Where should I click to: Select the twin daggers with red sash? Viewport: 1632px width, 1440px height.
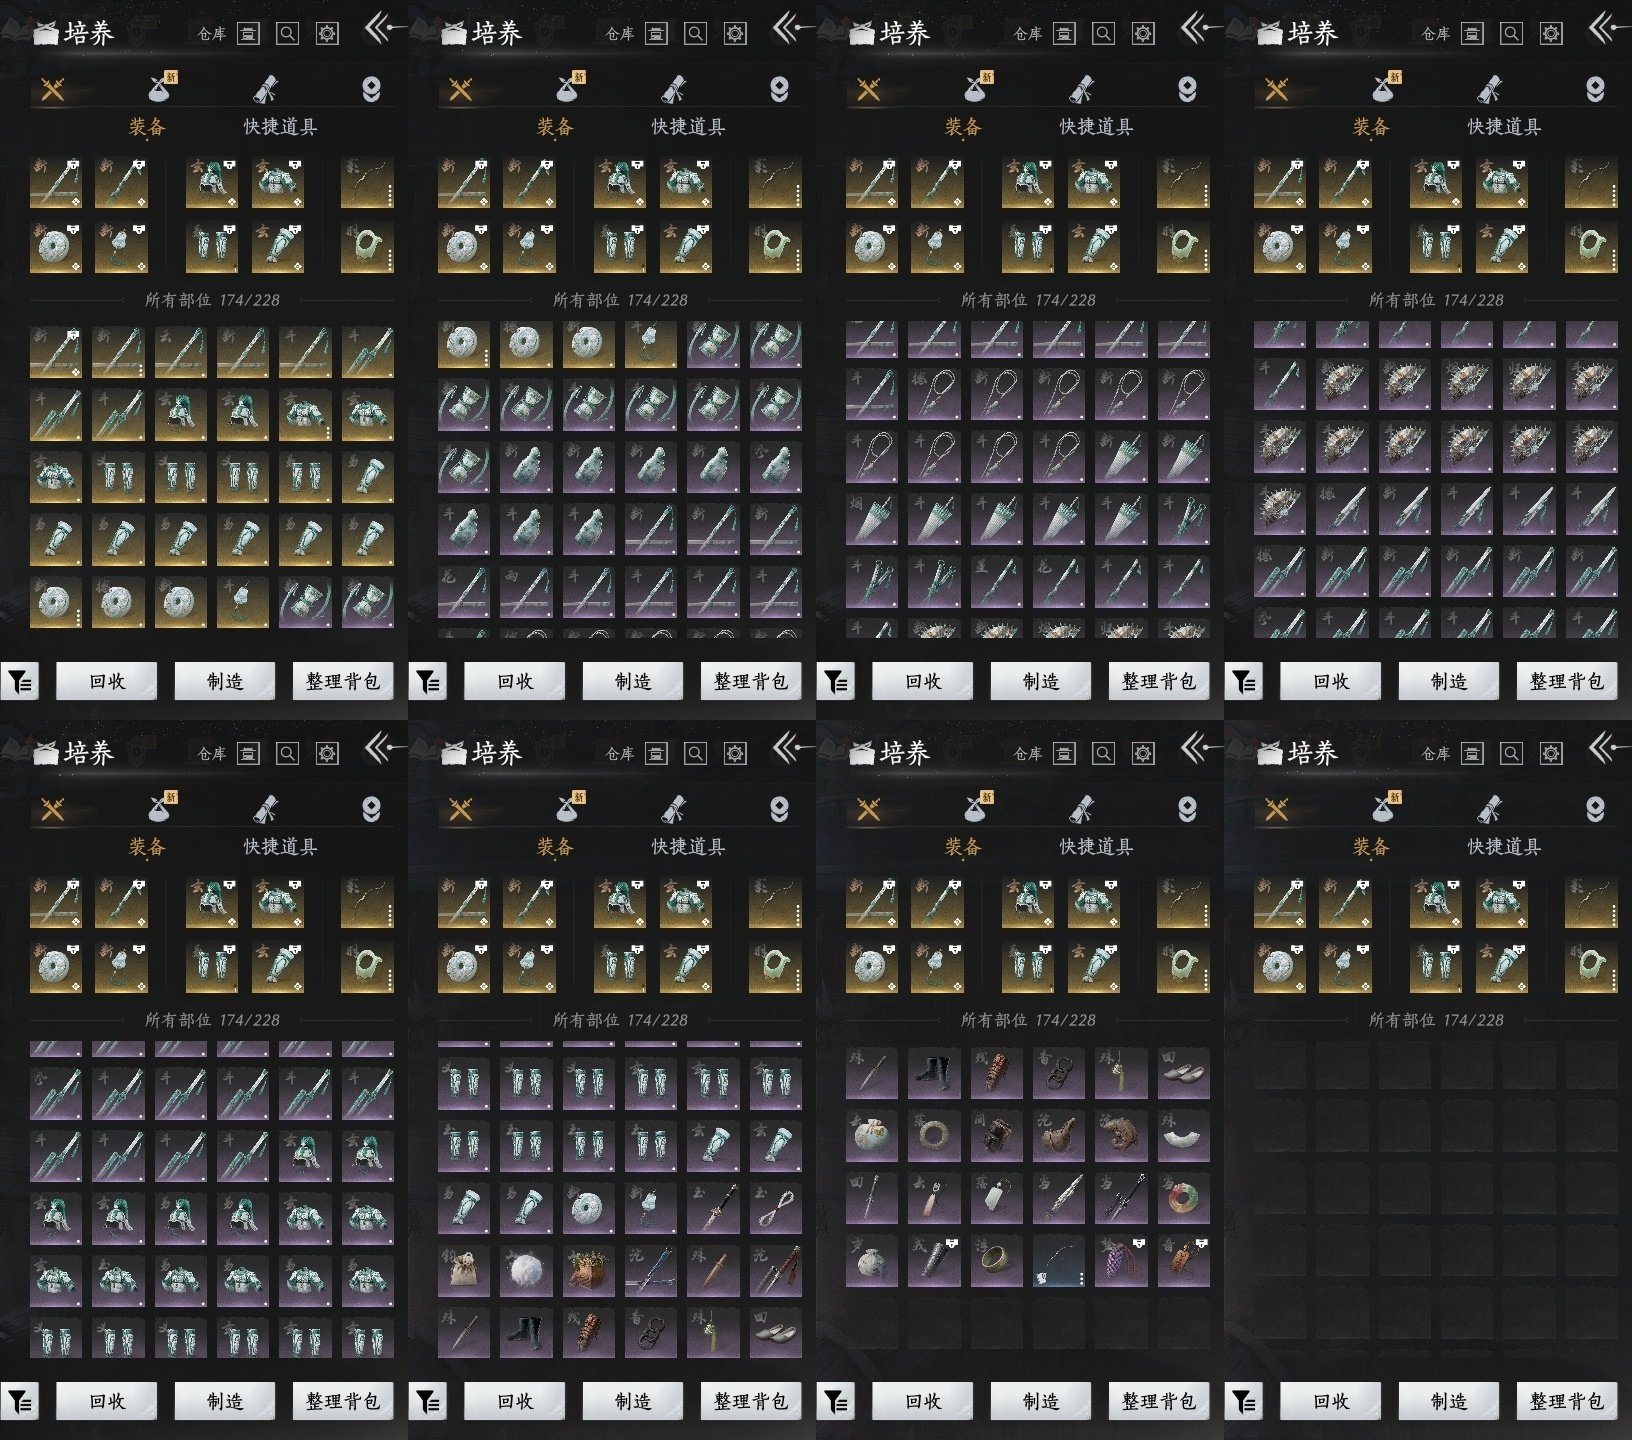775,1270
